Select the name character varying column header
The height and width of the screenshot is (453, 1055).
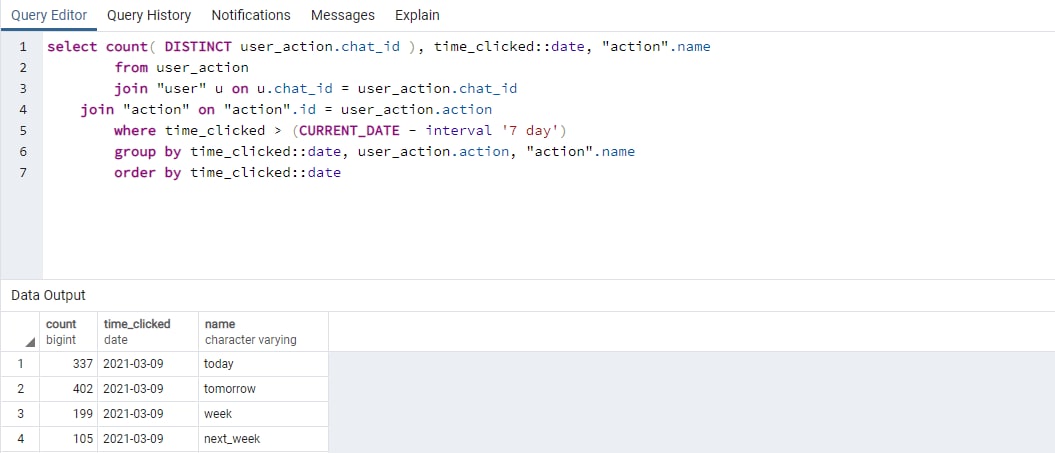[x=263, y=331]
